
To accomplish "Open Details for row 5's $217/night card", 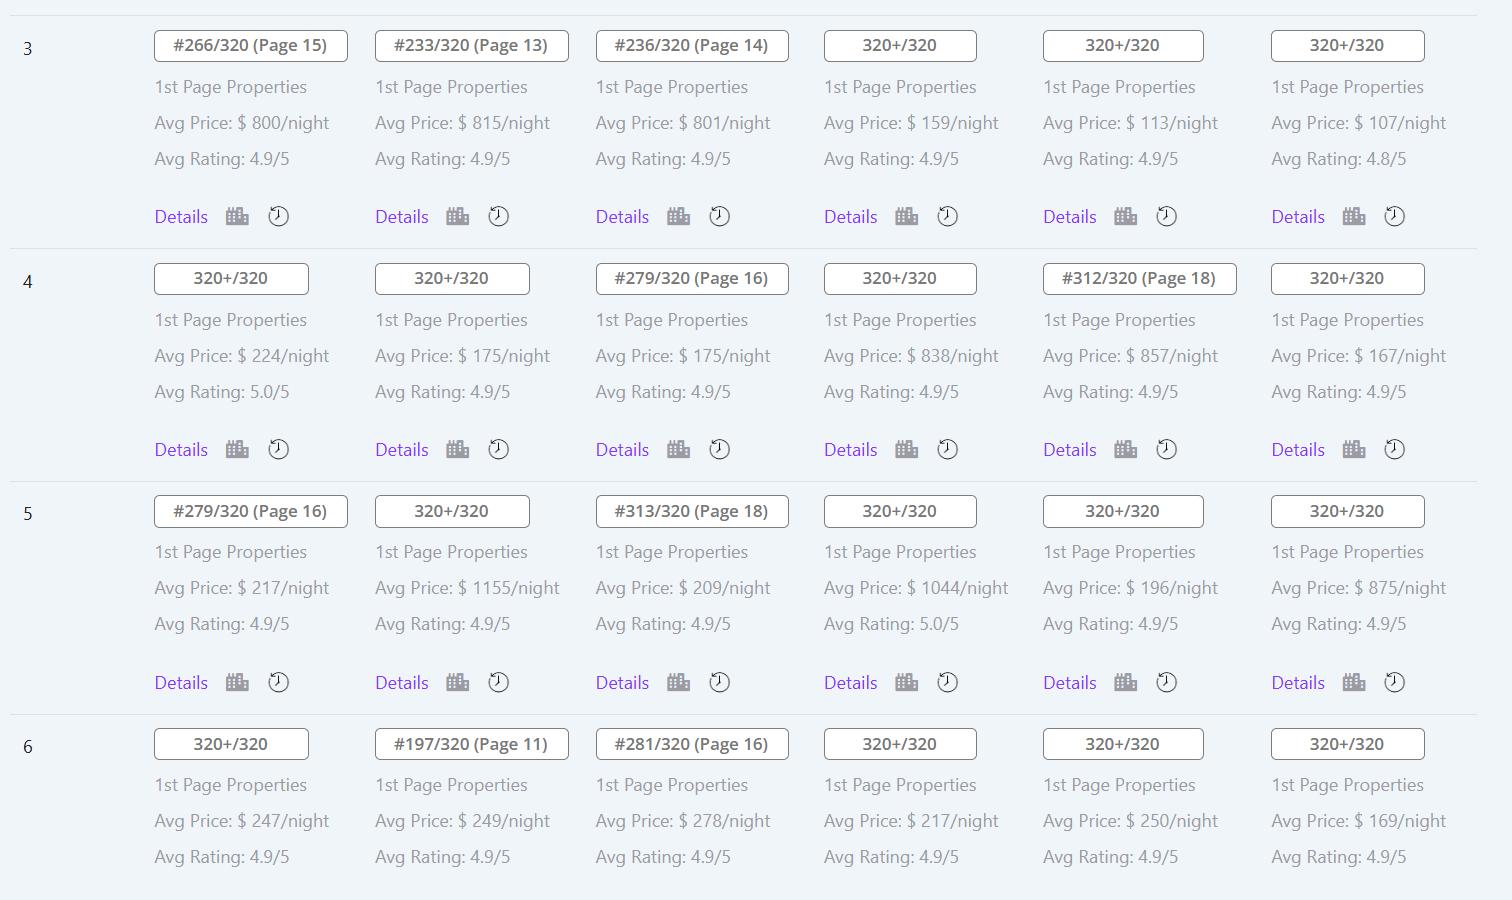I will [x=181, y=683].
